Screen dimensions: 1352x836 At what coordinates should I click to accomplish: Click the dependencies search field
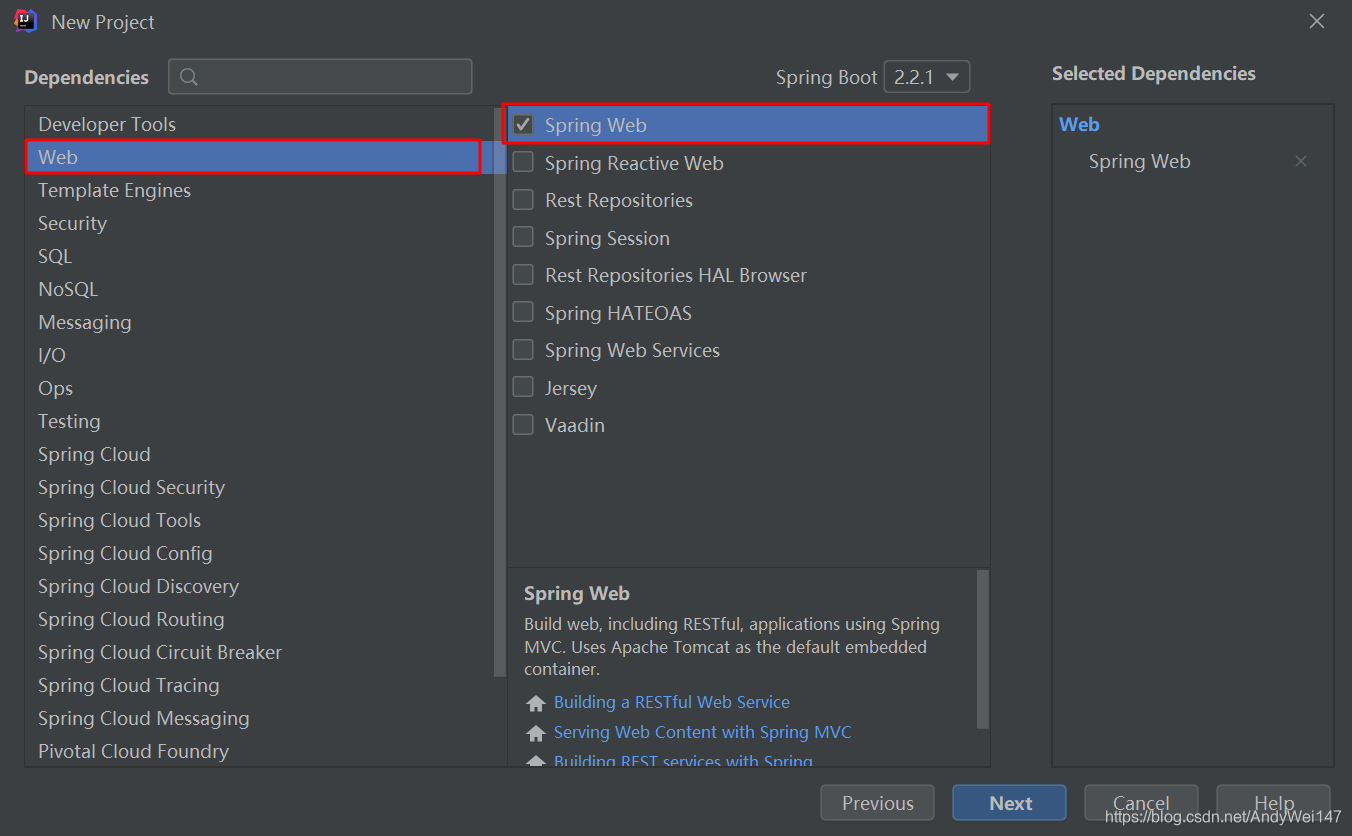(320, 77)
